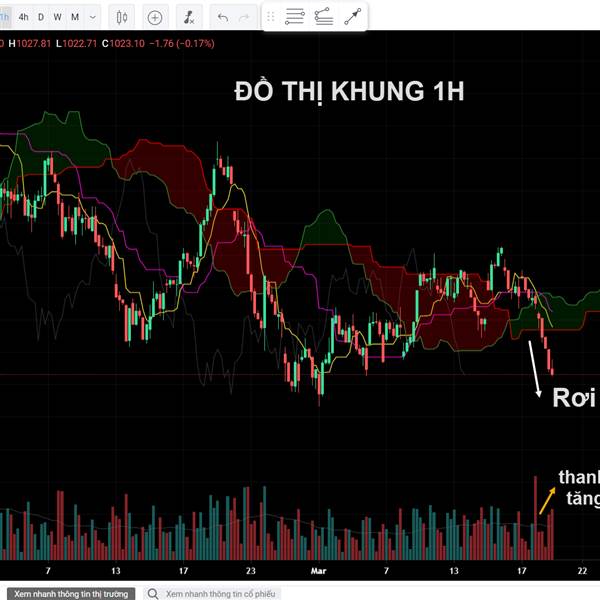Select the ĐỒ THỊ KHUNG 1H text label
The width and height of the screenshot is (600, 600).
click(349, 92)
